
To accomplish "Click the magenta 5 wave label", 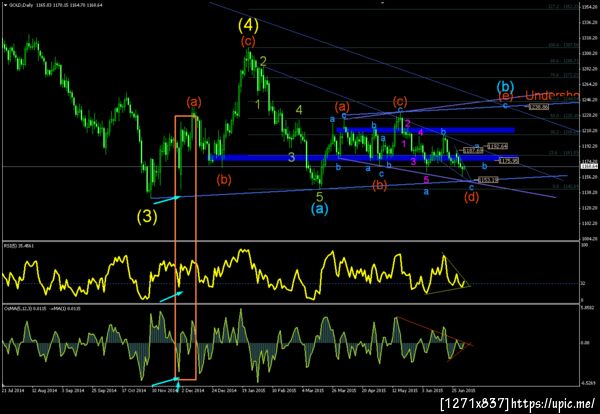I will 427,180.
